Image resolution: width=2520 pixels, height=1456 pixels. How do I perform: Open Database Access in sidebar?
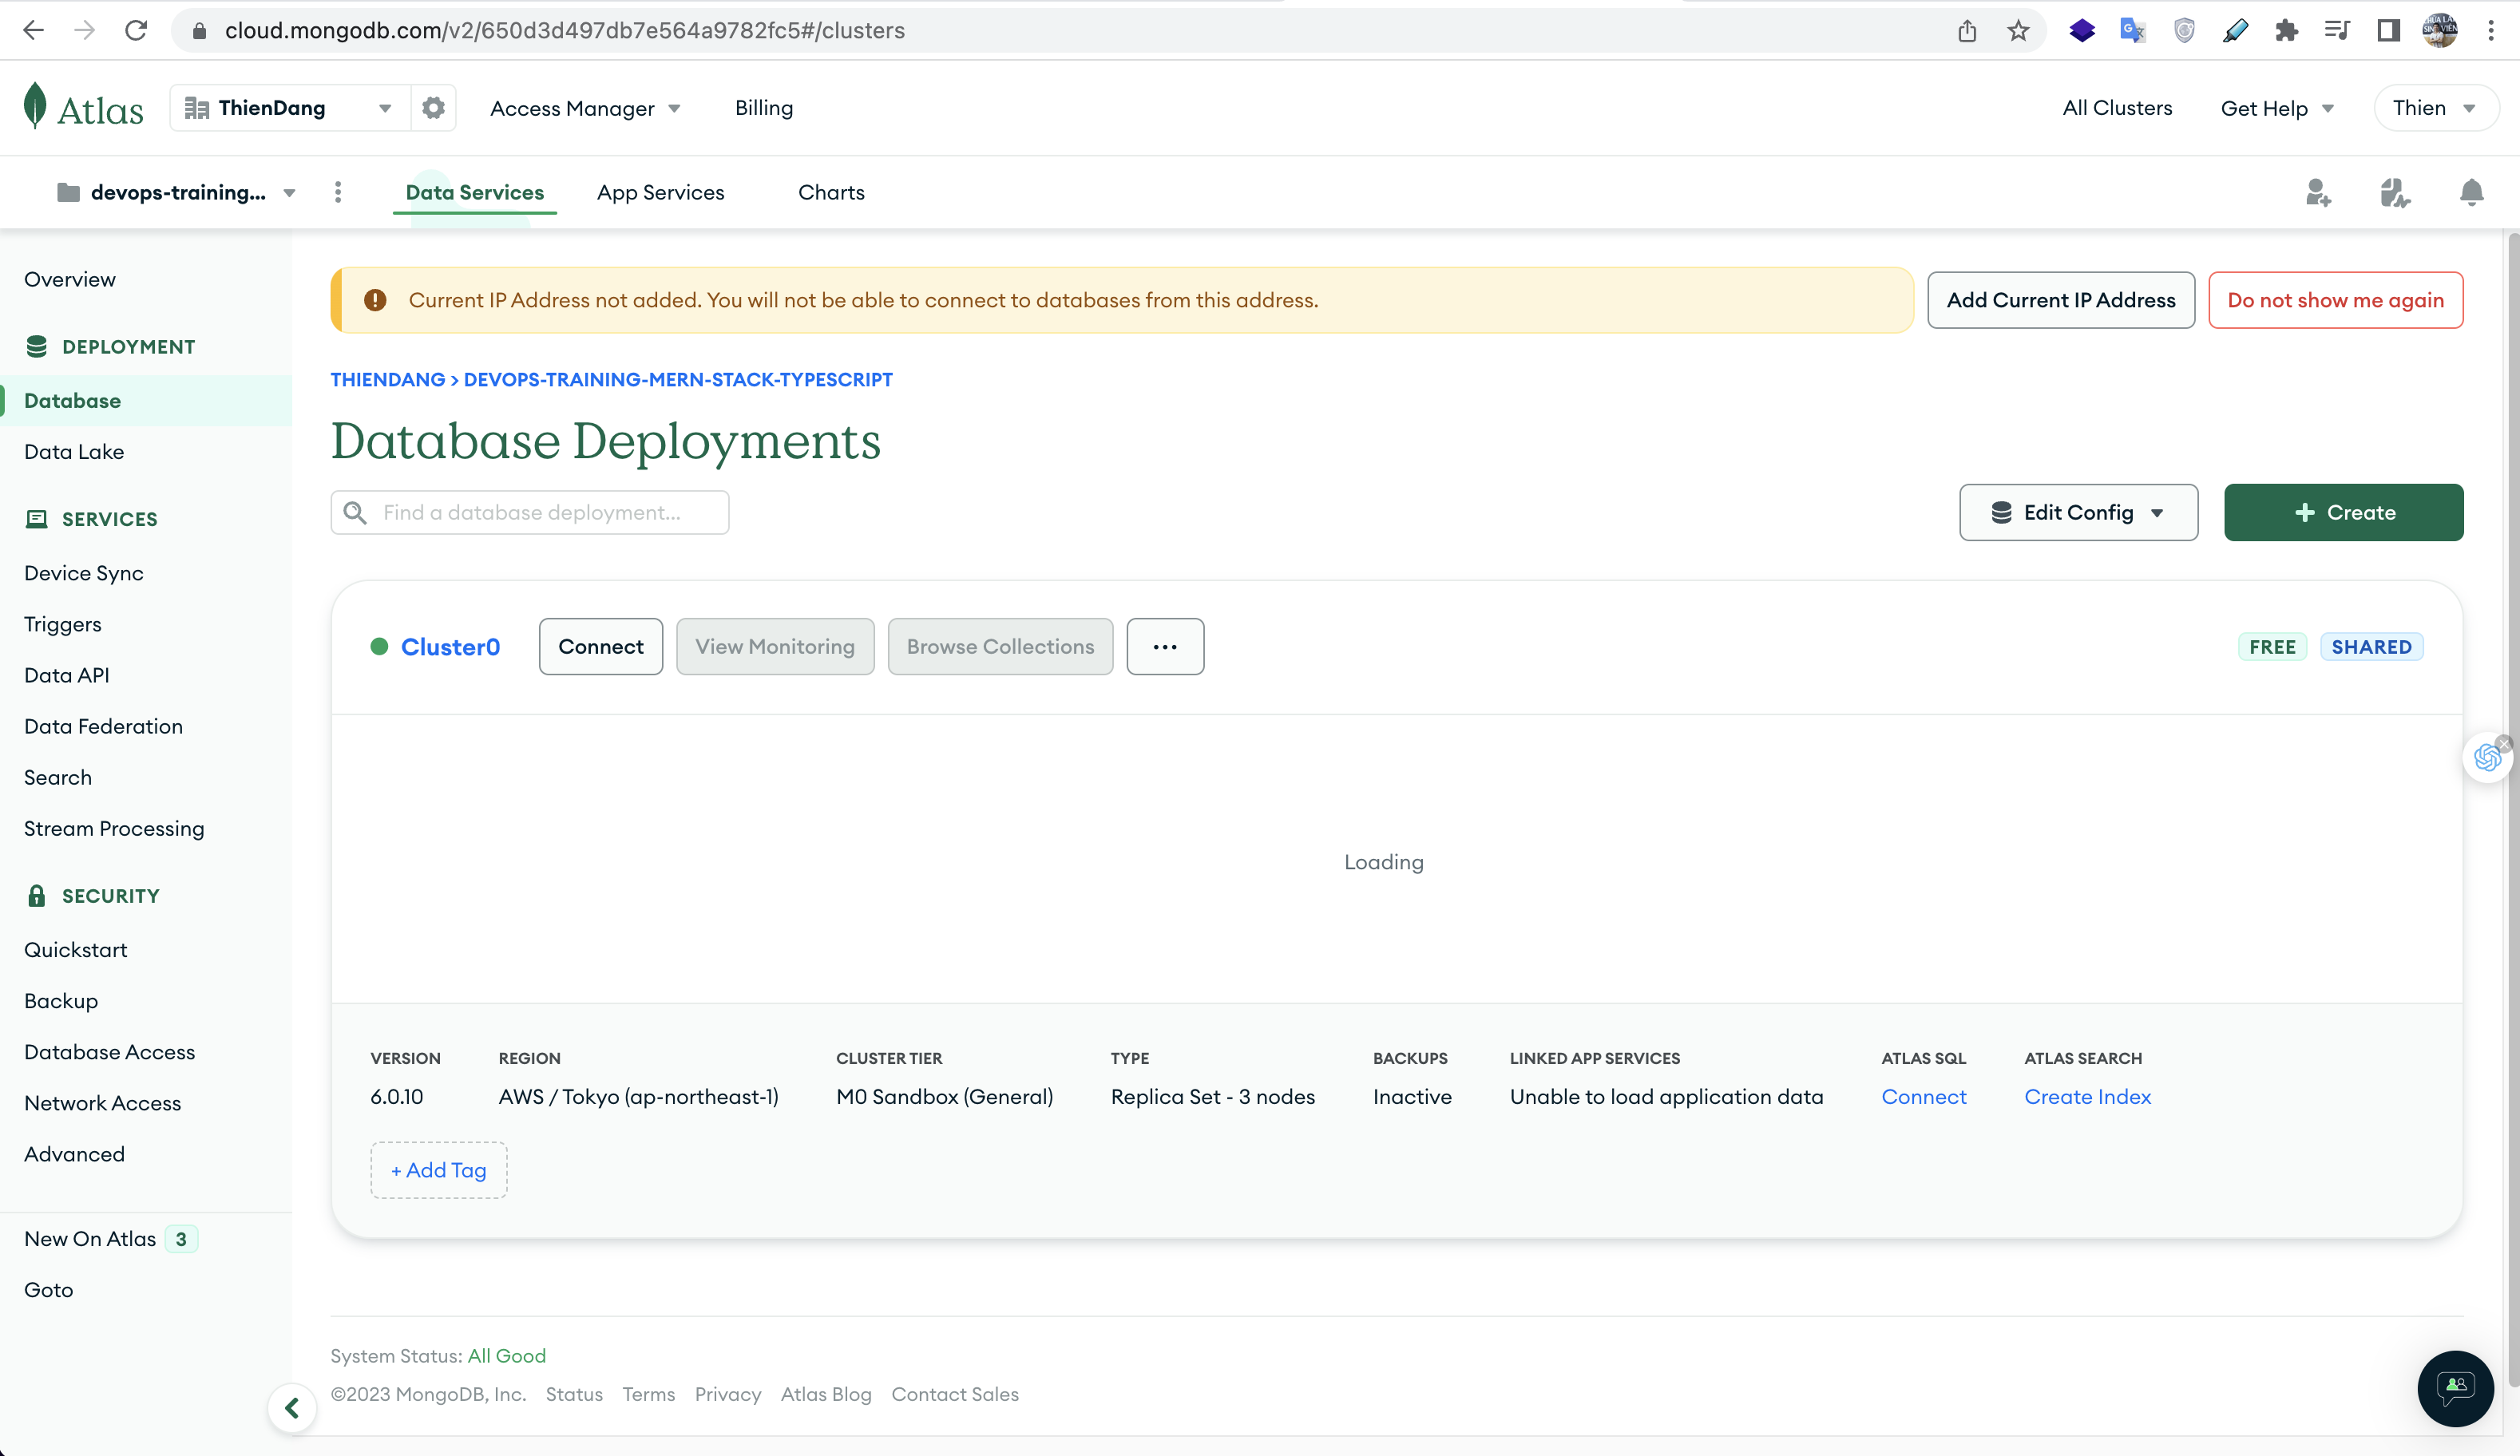pyautogui.click(x=109, y=1052)
